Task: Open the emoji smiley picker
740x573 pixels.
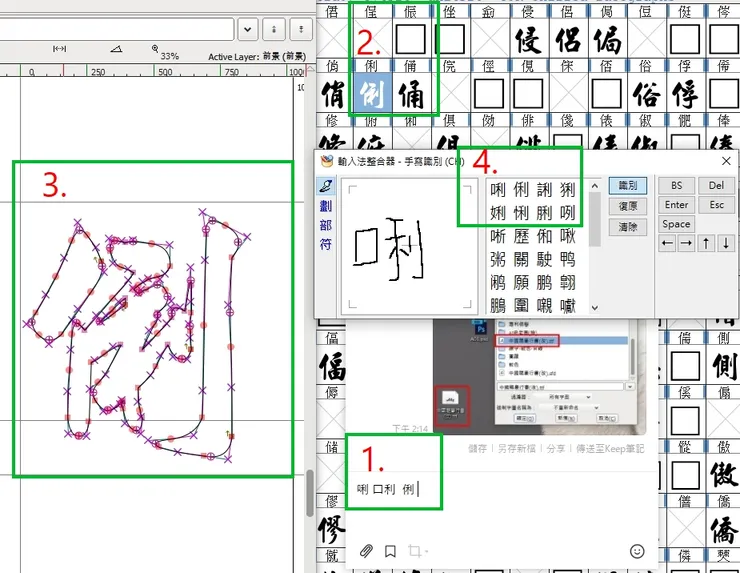Action: click(x=637, y=551)
